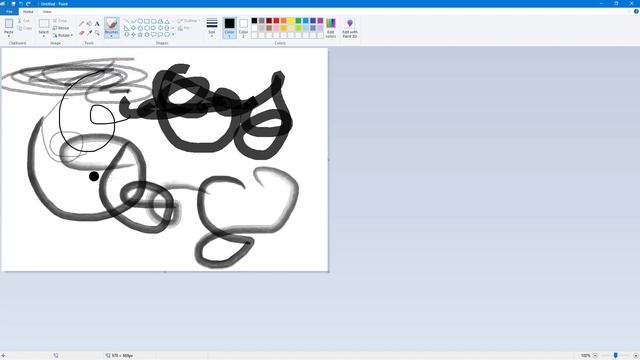This screenshot has height=360, width=640.
Task: Choose the Right arrow shape
Action: (x=153, y=28)
